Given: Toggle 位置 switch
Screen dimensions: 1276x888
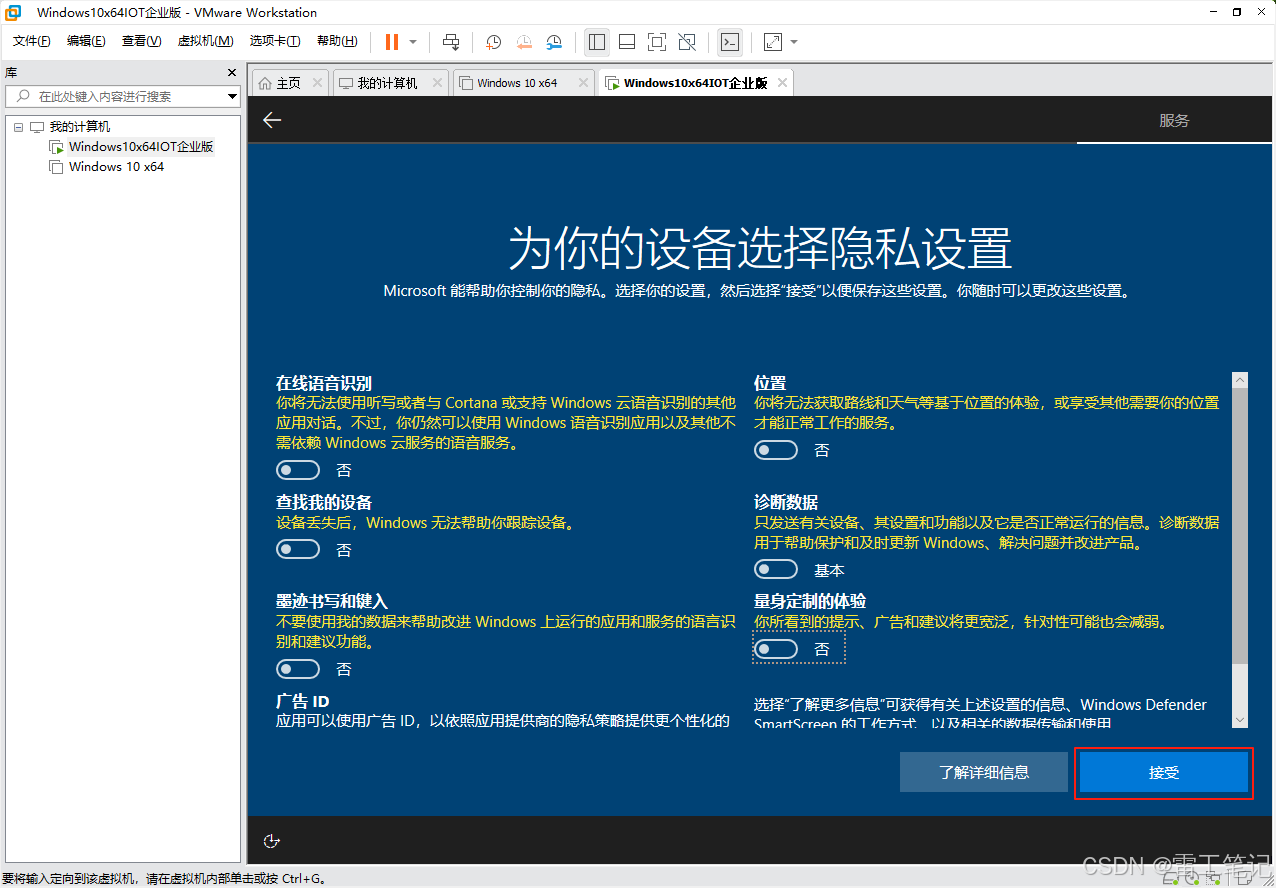Looking at the screenshot, I should (776, 450).
